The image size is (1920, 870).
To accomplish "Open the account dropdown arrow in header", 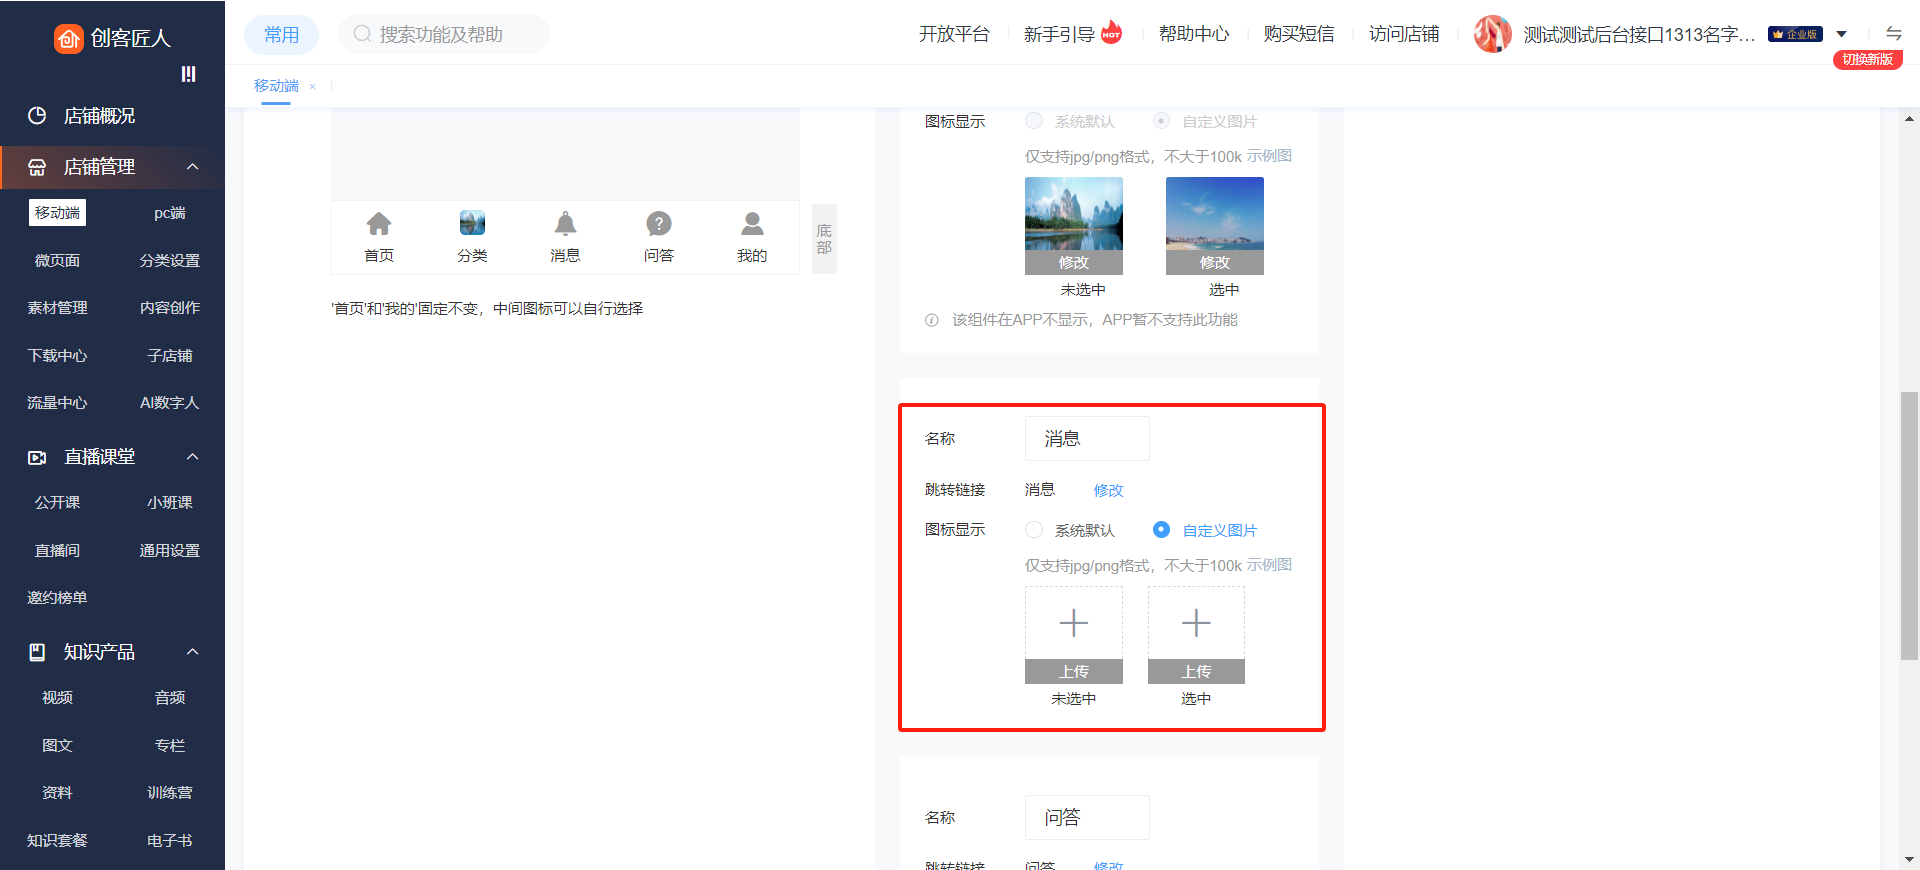I will (x=1841, y=34).
